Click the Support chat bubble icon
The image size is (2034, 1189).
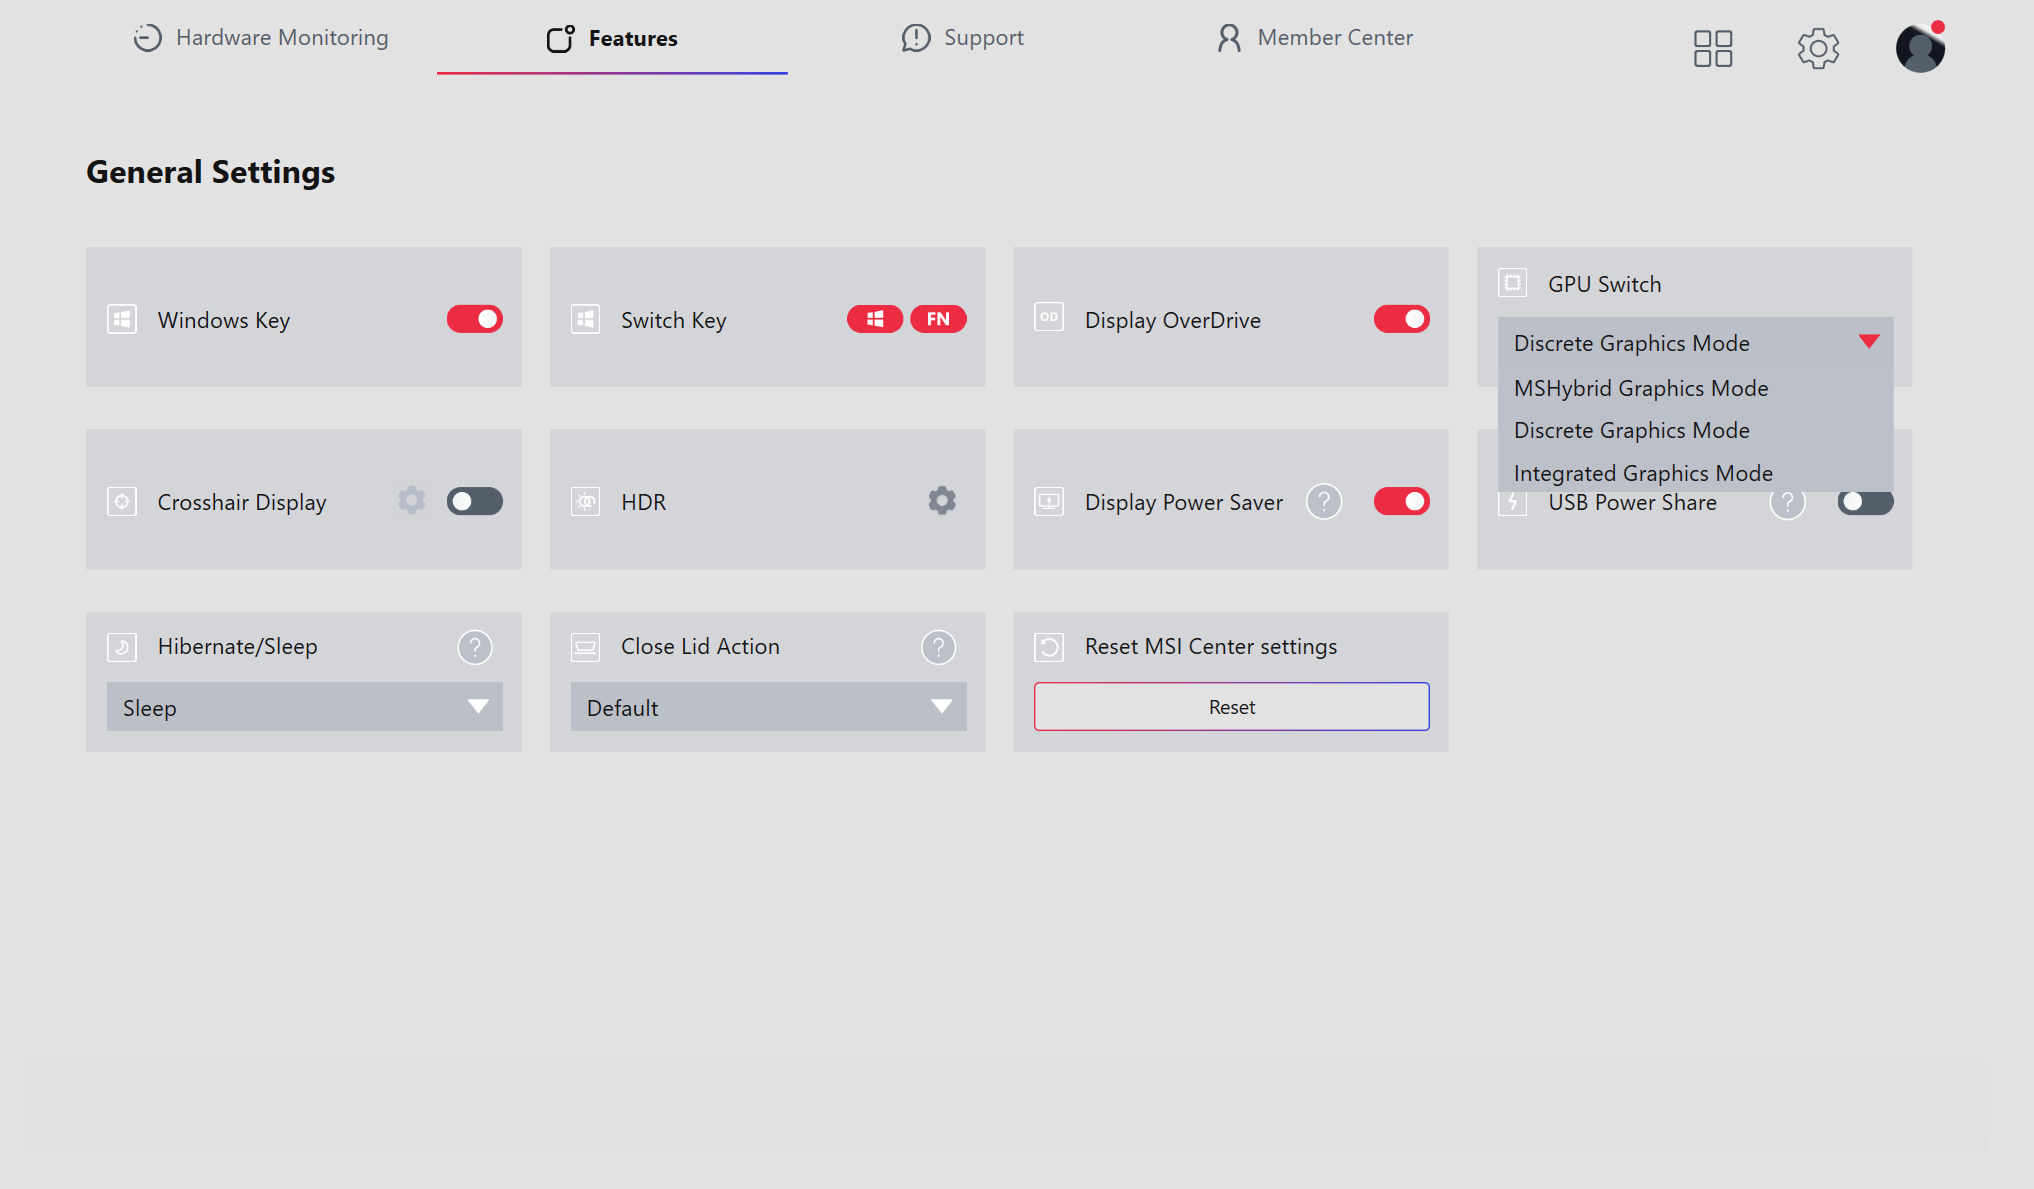915,38
